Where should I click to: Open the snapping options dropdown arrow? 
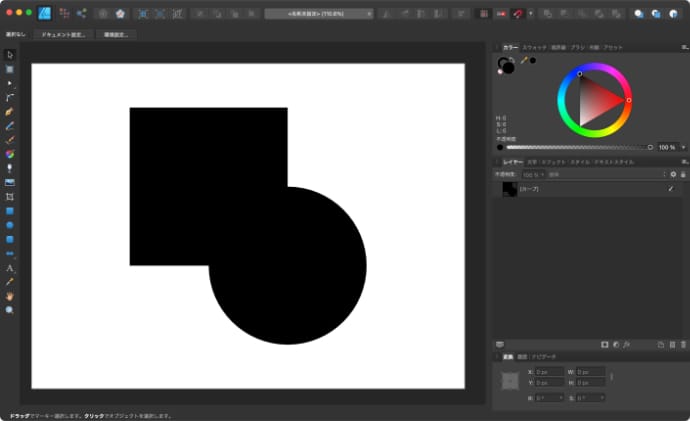pyautogui.click(x=530, y=14)
